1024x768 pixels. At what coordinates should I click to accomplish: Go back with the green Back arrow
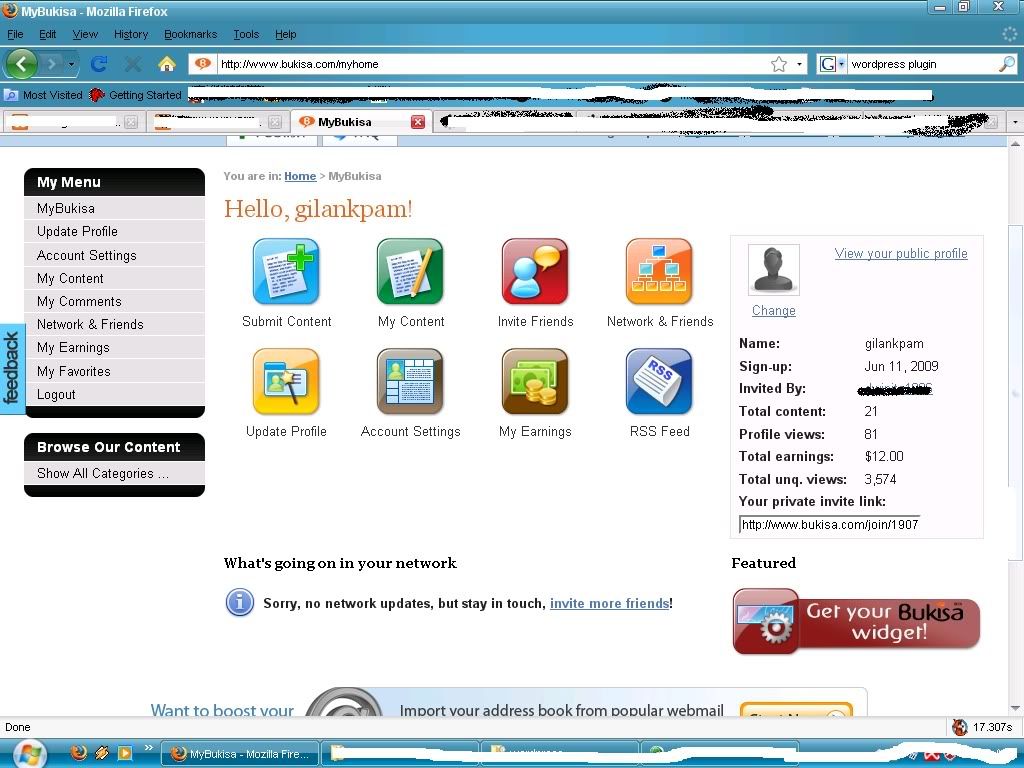(x=22, y=64)
